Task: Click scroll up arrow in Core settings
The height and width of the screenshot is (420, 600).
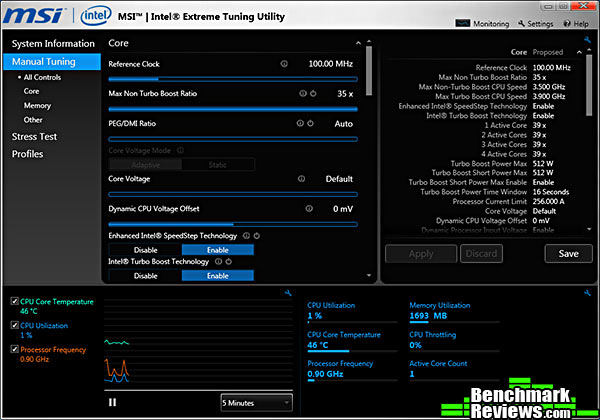Action: (x=369, y=41)
